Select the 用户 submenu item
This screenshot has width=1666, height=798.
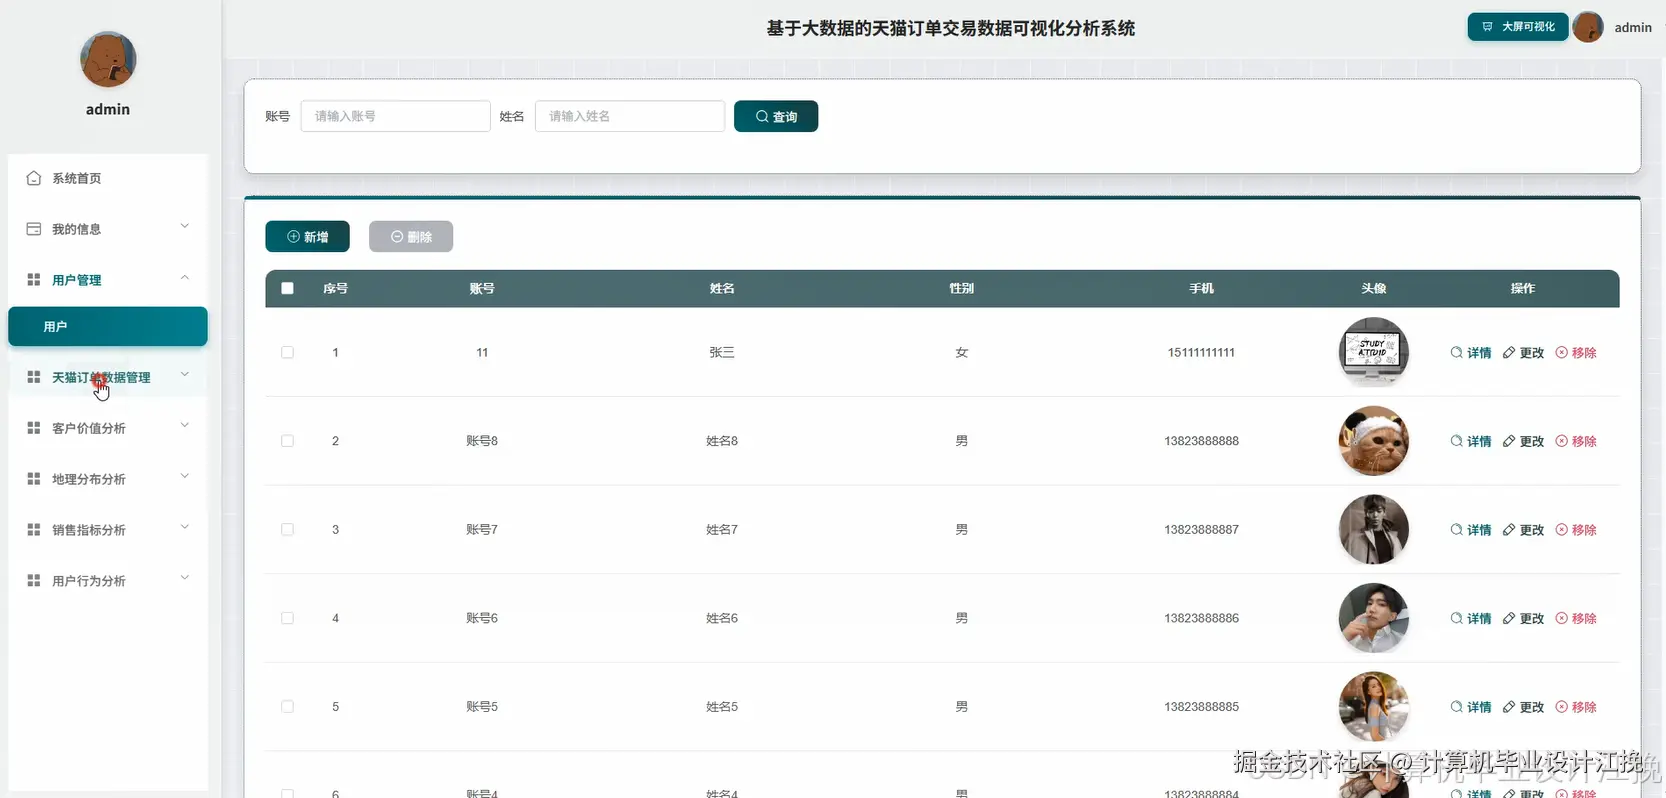pyautogui.click(x=108, y=327)
